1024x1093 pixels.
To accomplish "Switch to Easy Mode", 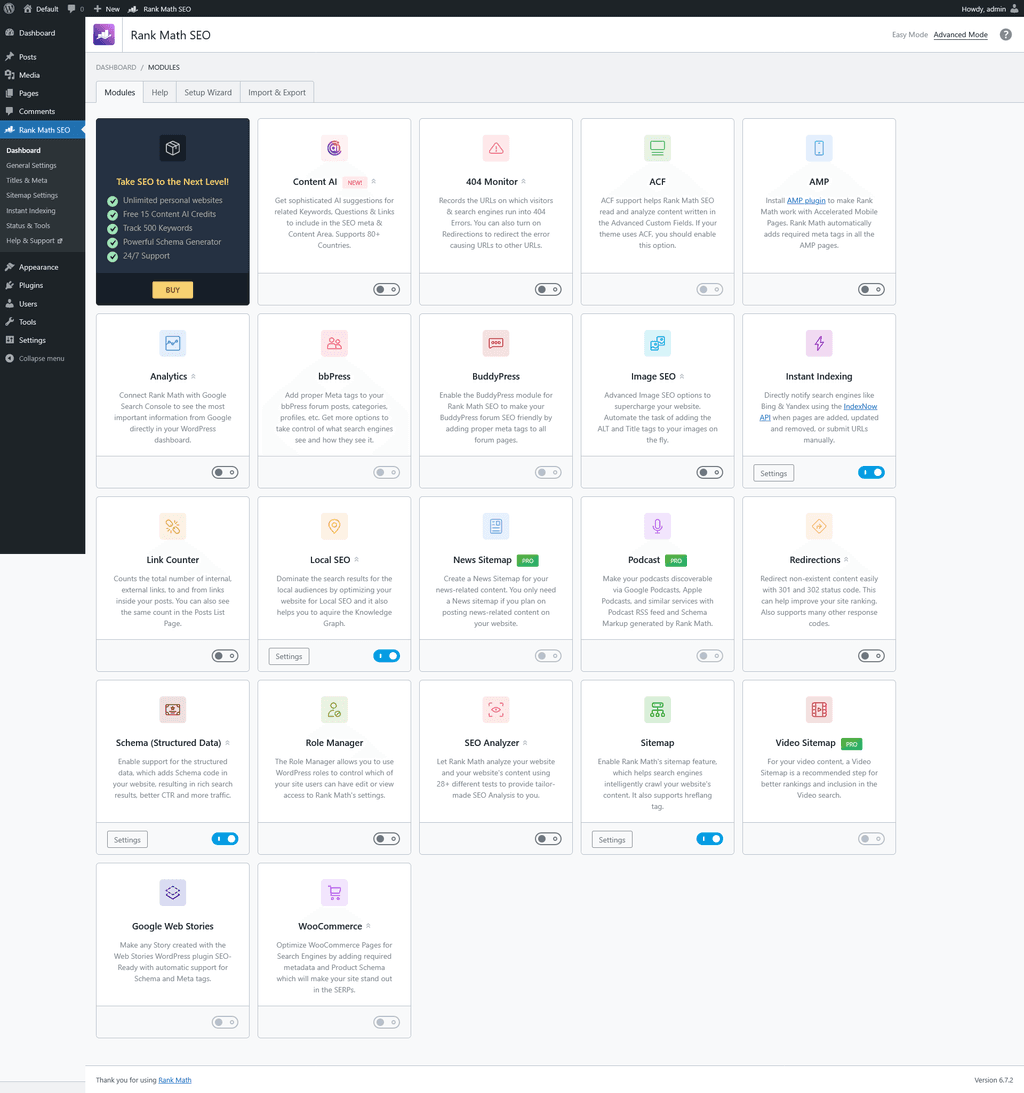I will tap(910, 35).
